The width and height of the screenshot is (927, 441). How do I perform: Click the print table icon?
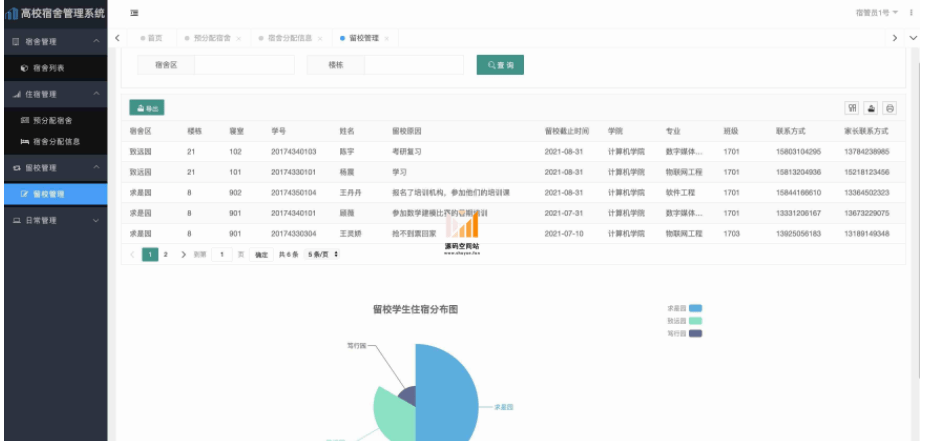[x=890, y=108]
